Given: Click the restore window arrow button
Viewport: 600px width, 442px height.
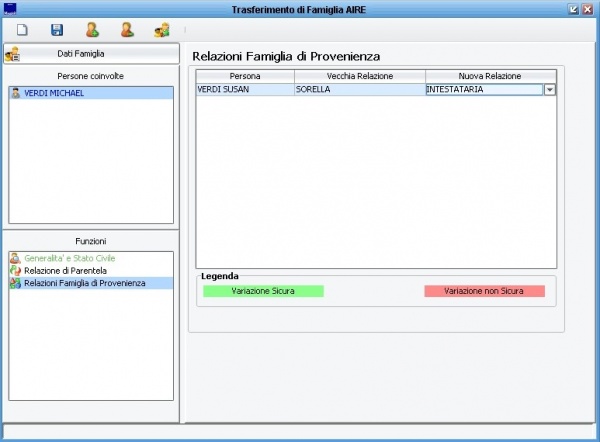Looking at the screenshot, I should click(x=573, y=9).
